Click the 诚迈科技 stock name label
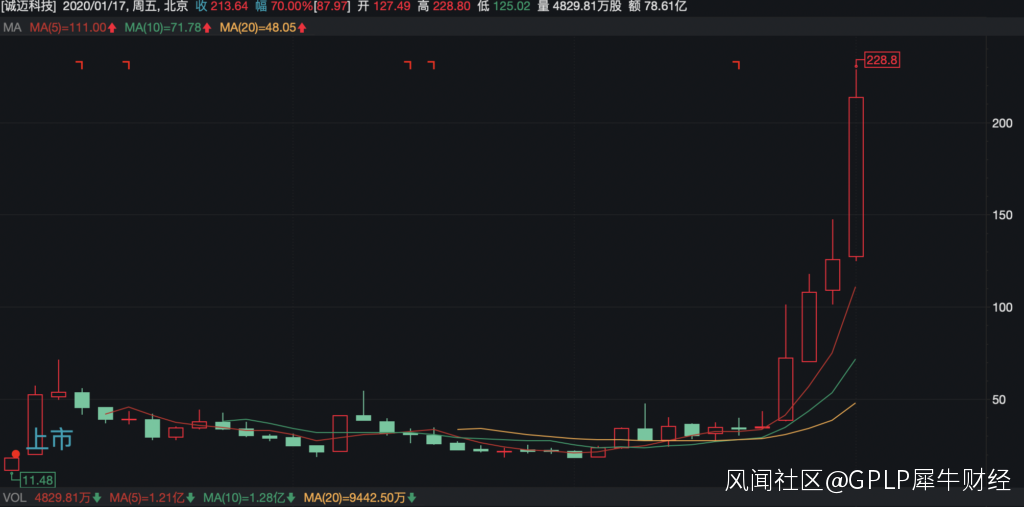Image resolution: width=1024 pixels, height=507 pixels. (29, 8)
